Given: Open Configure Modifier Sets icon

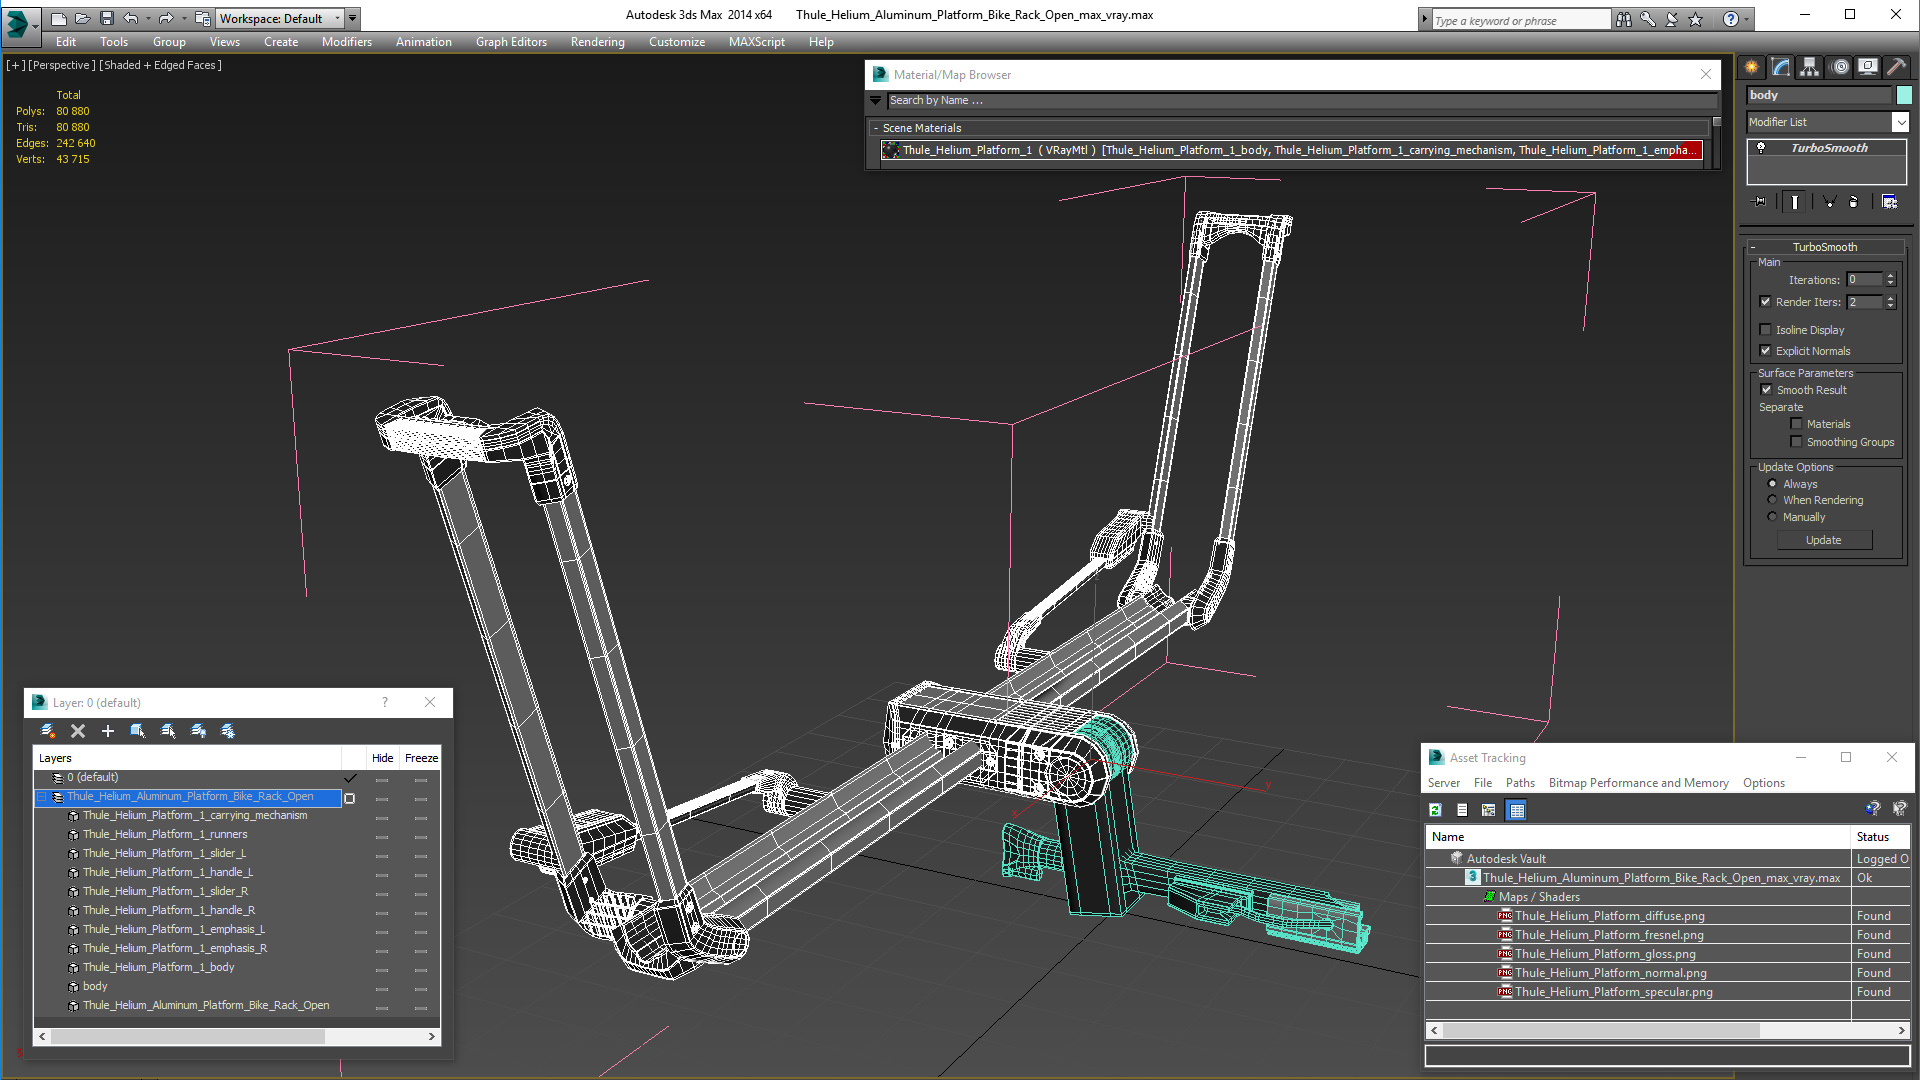Looking at the screenshot, I should tap(1889, 202).
